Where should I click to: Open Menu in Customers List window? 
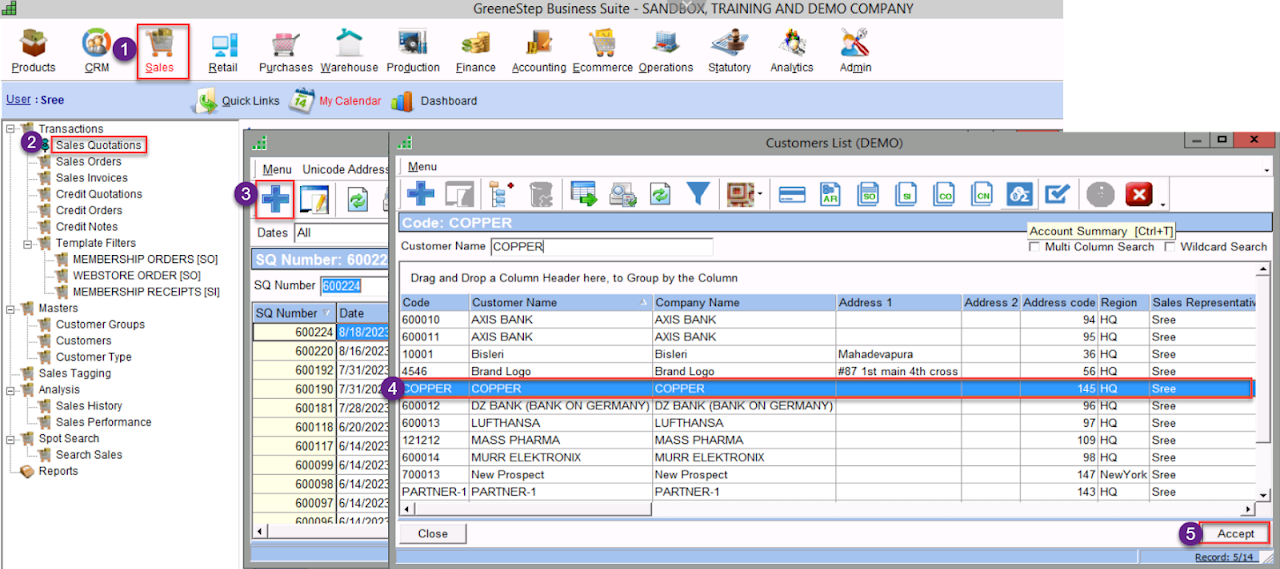422,167
